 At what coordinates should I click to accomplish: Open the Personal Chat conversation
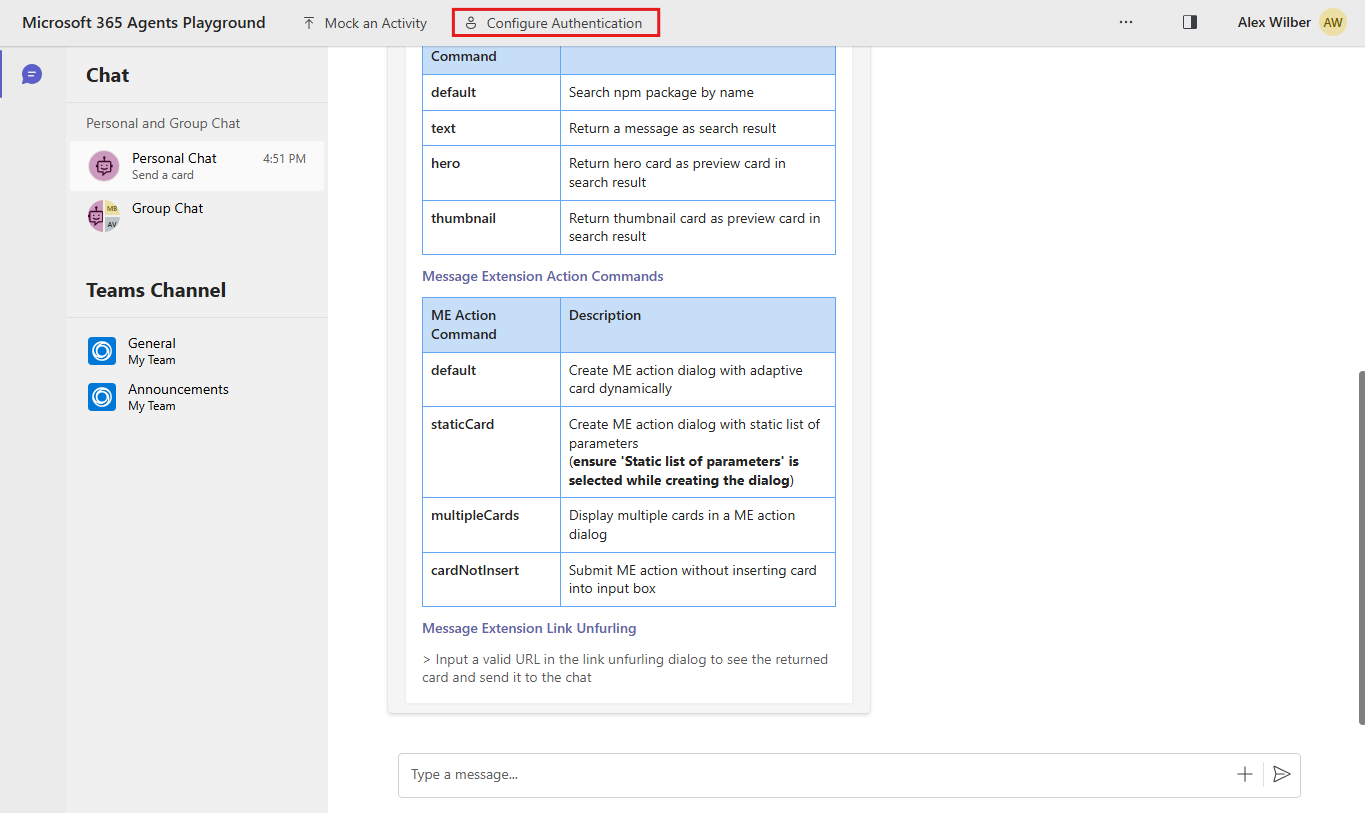[196, 166]
